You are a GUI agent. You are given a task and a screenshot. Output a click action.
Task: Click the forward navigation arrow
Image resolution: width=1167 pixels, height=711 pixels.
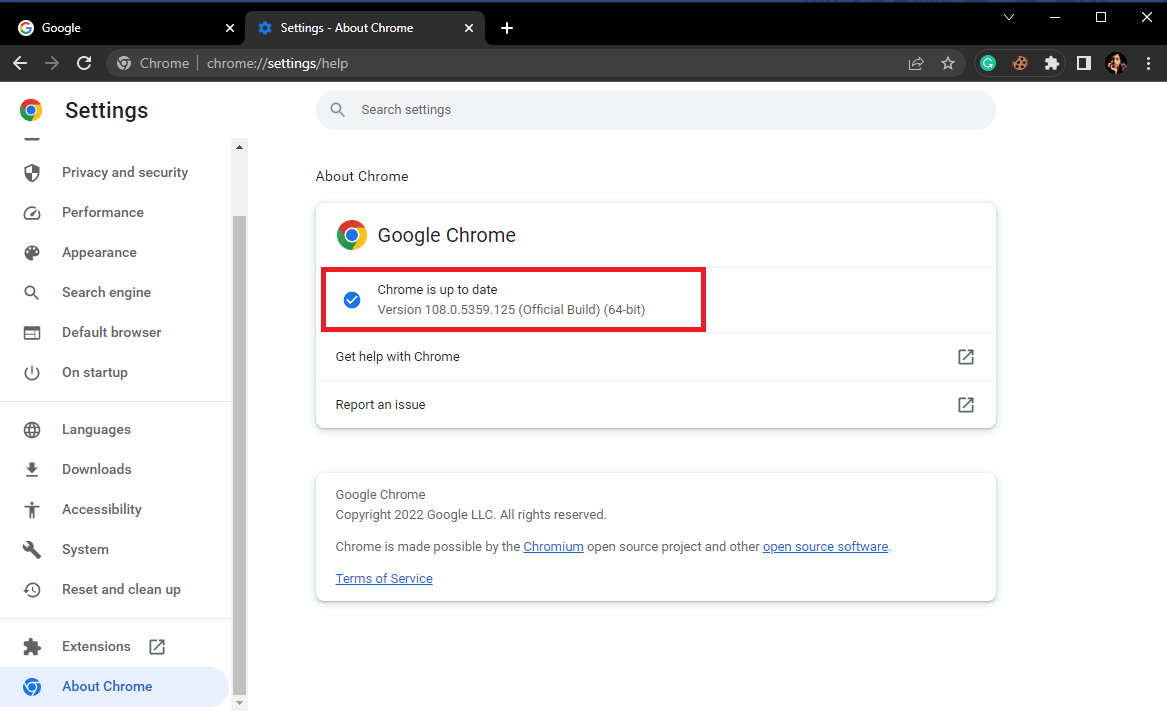click(x=52, y=63)
